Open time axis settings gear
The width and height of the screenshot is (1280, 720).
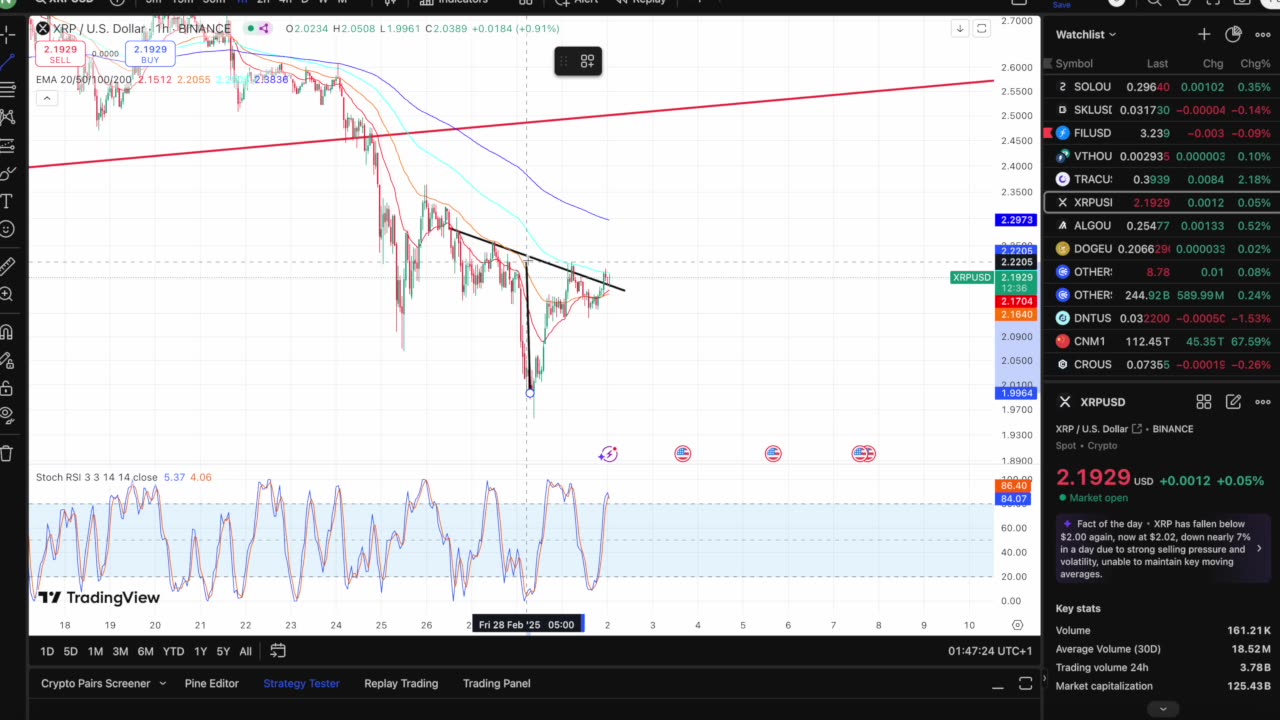1017,625
